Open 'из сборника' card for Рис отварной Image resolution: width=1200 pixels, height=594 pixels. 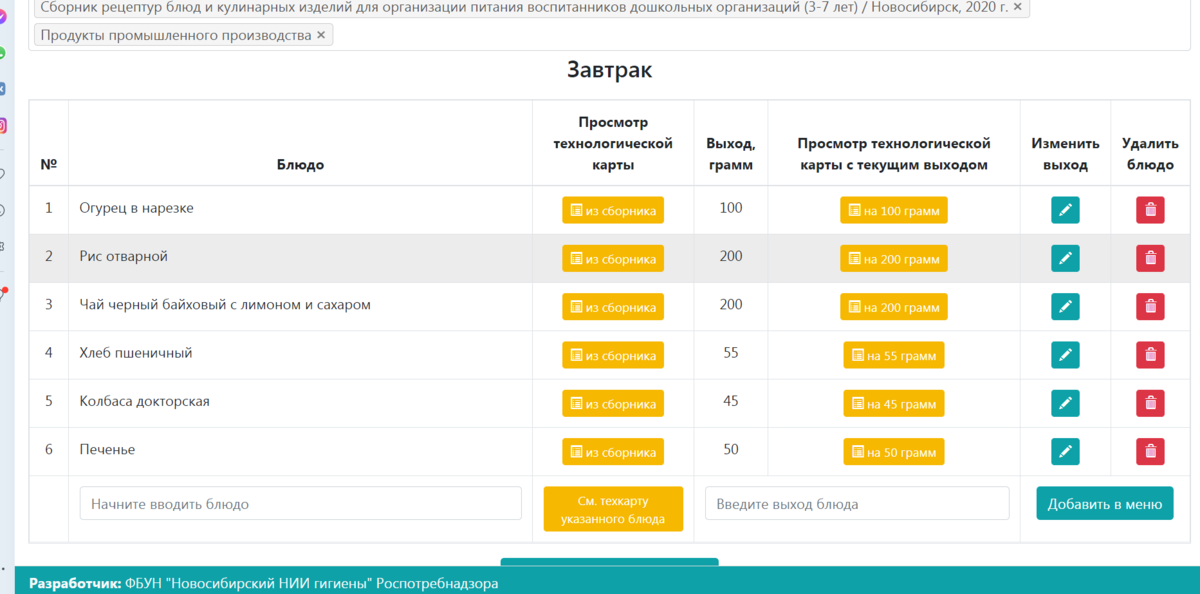tap(613, 258)
